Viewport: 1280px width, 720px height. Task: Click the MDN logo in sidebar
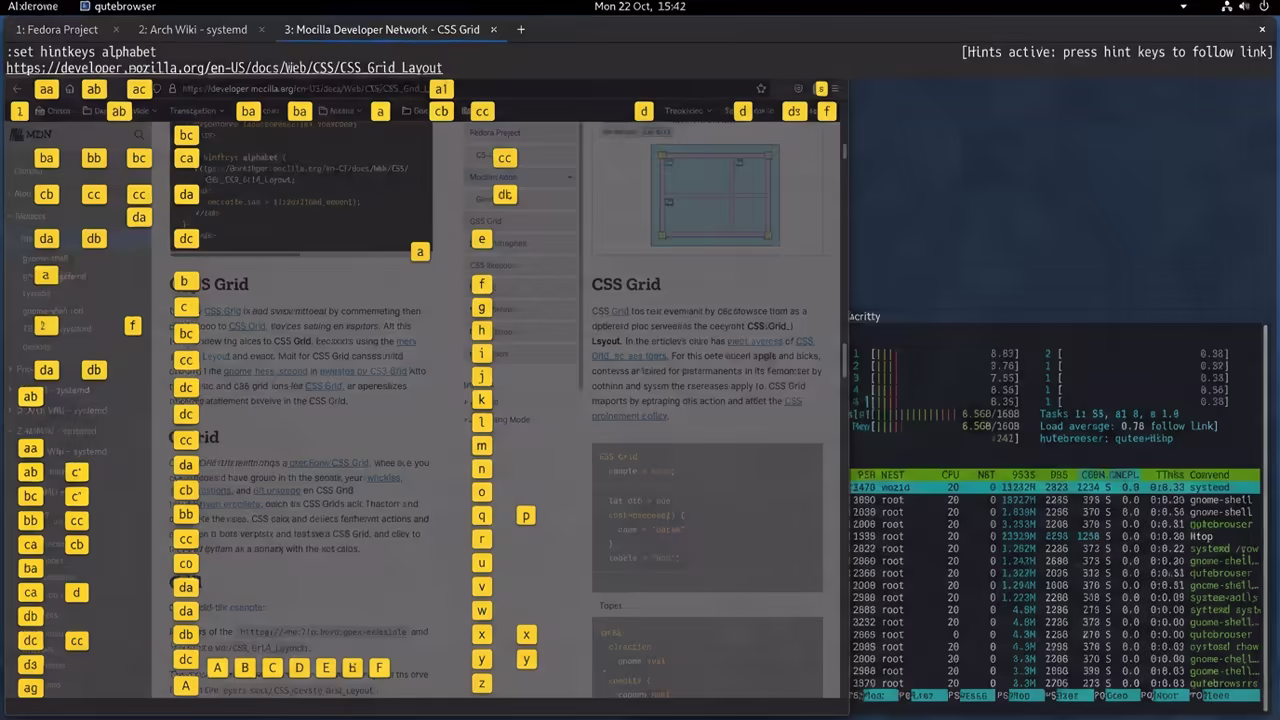[31, 134]
